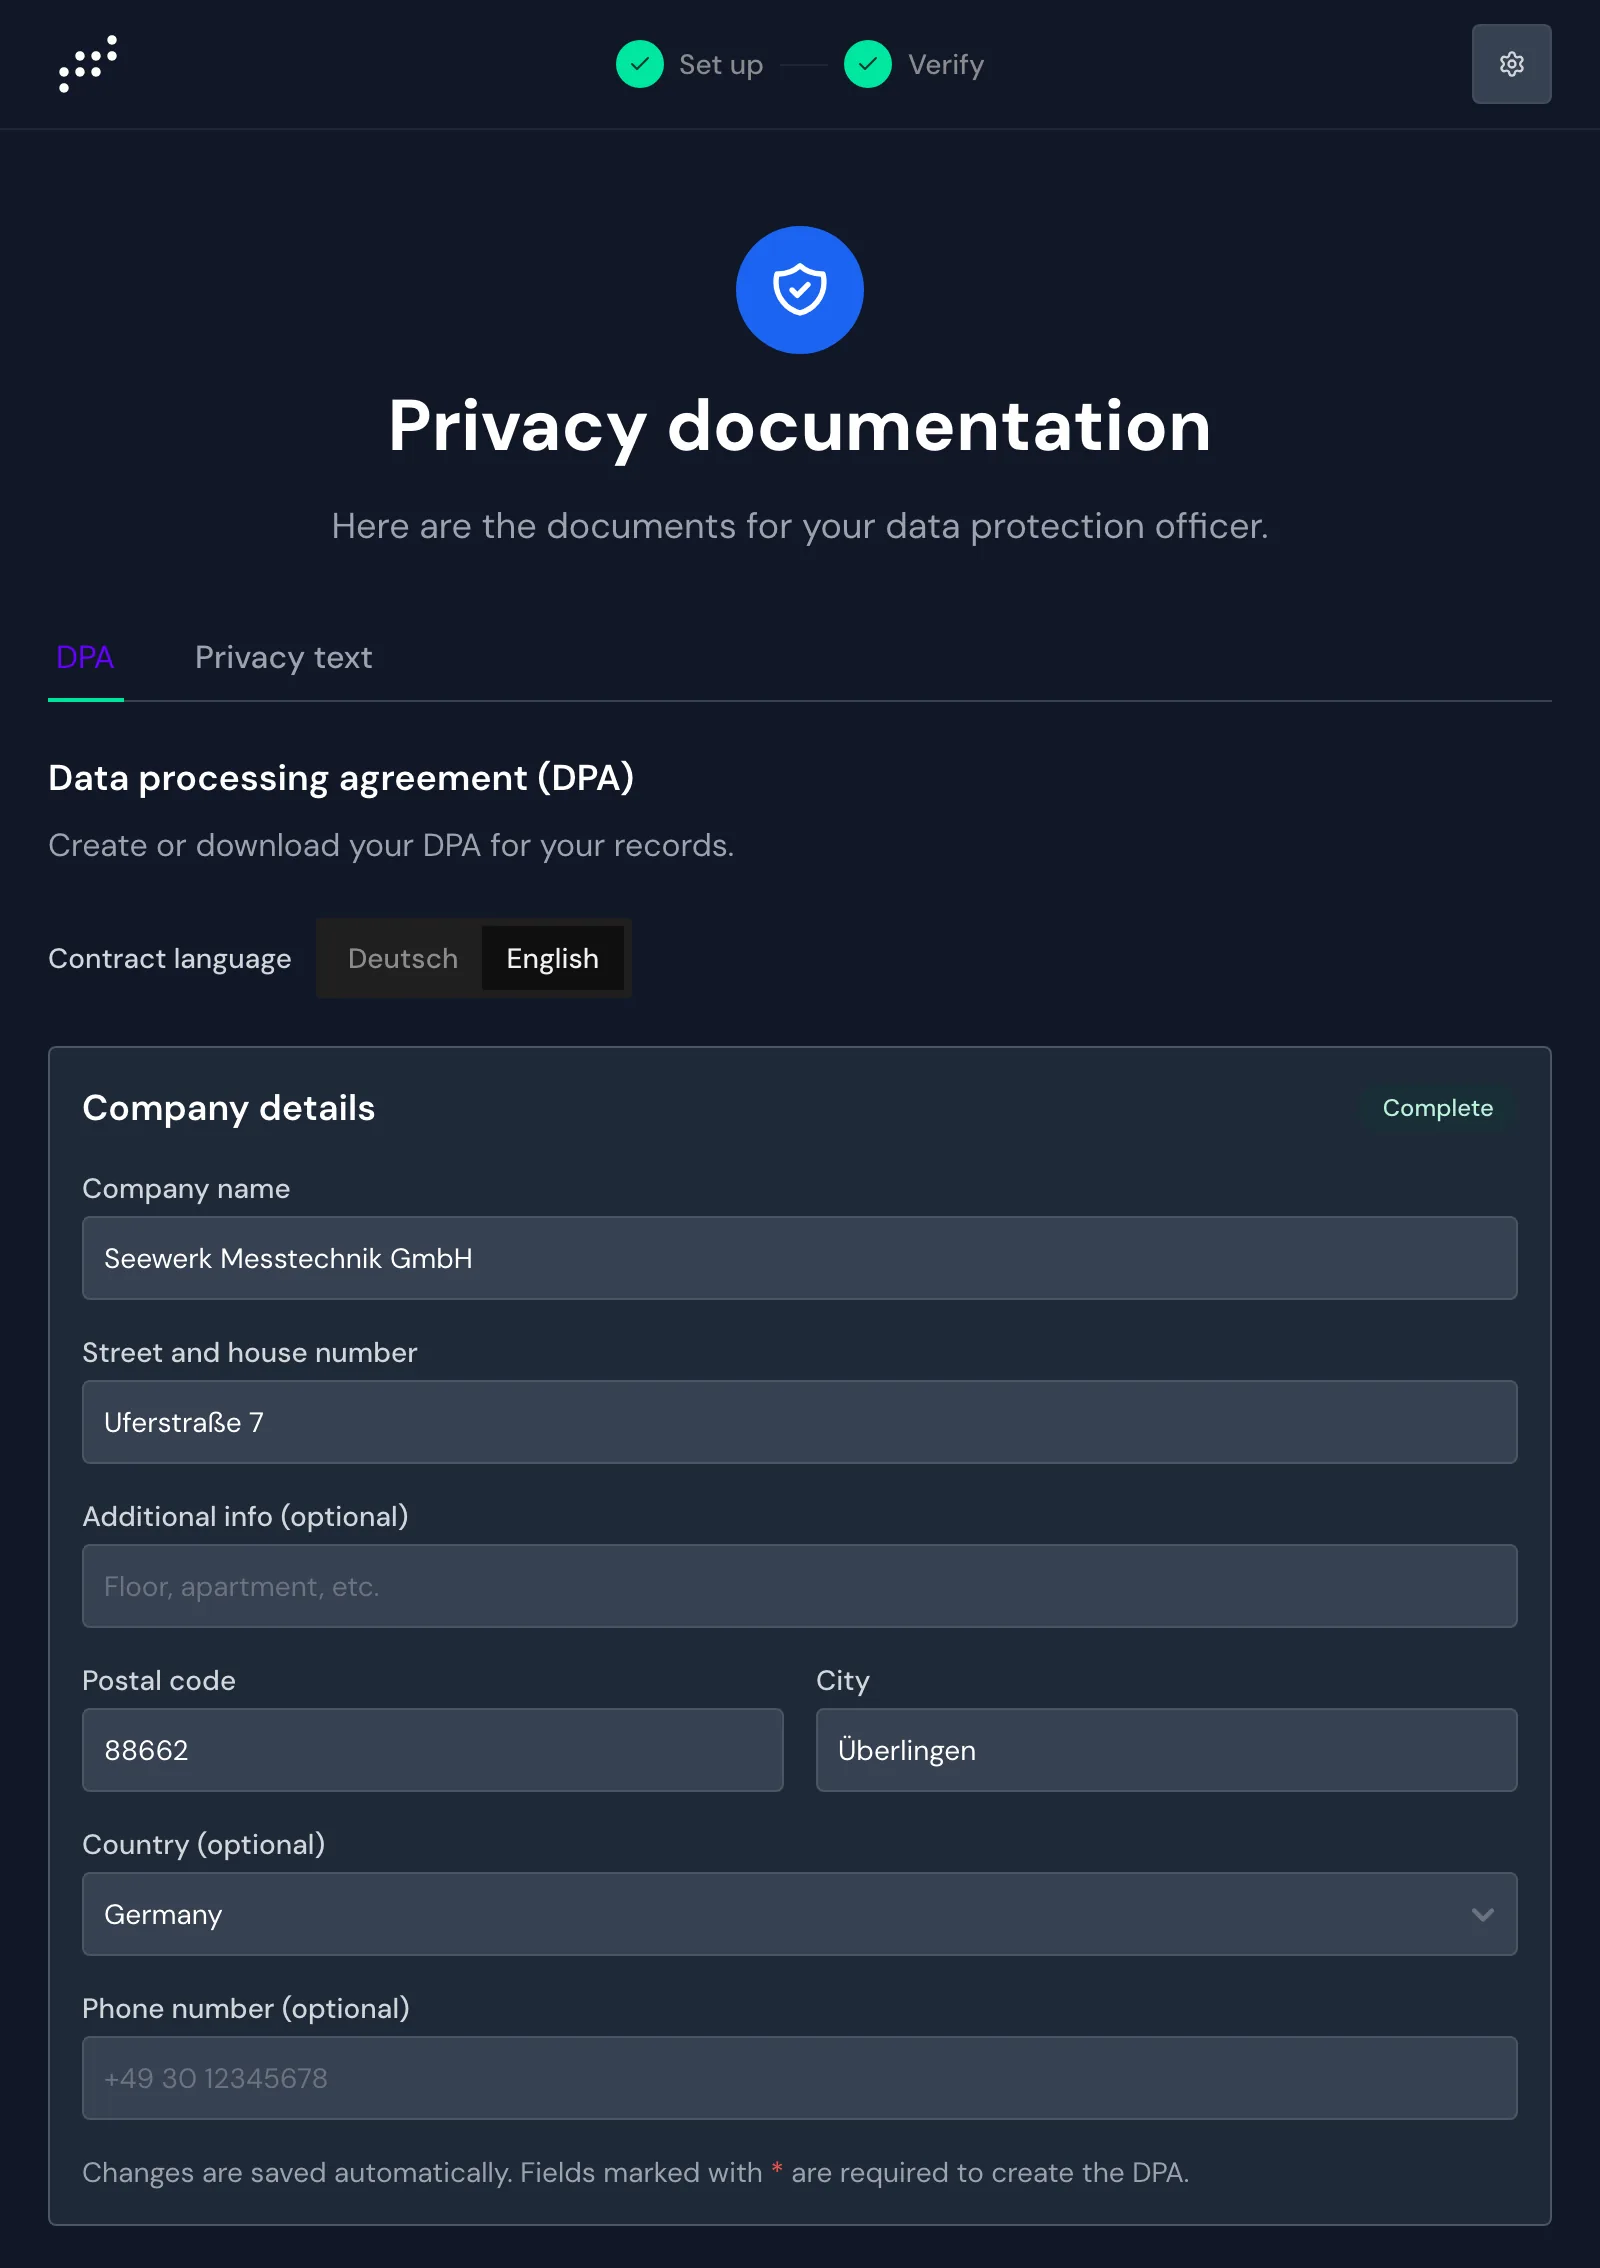Click the 'Contract language' label
Image resolution: width=1600 pixels, height=2268 pixels.
coord(170,958)
